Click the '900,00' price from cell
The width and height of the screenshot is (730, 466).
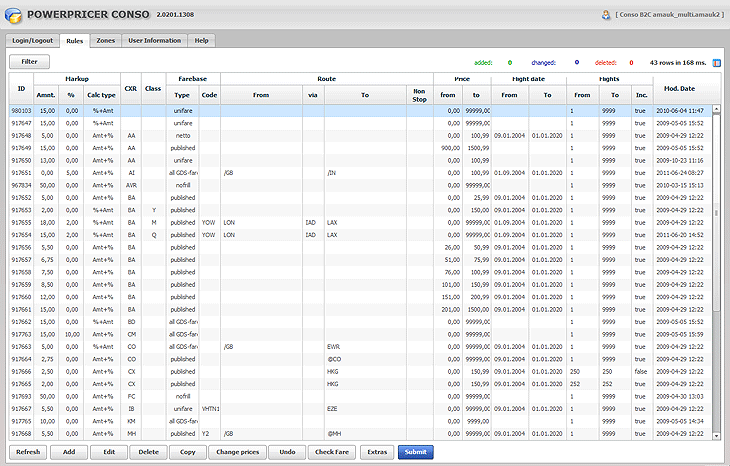tap(448, 148)
